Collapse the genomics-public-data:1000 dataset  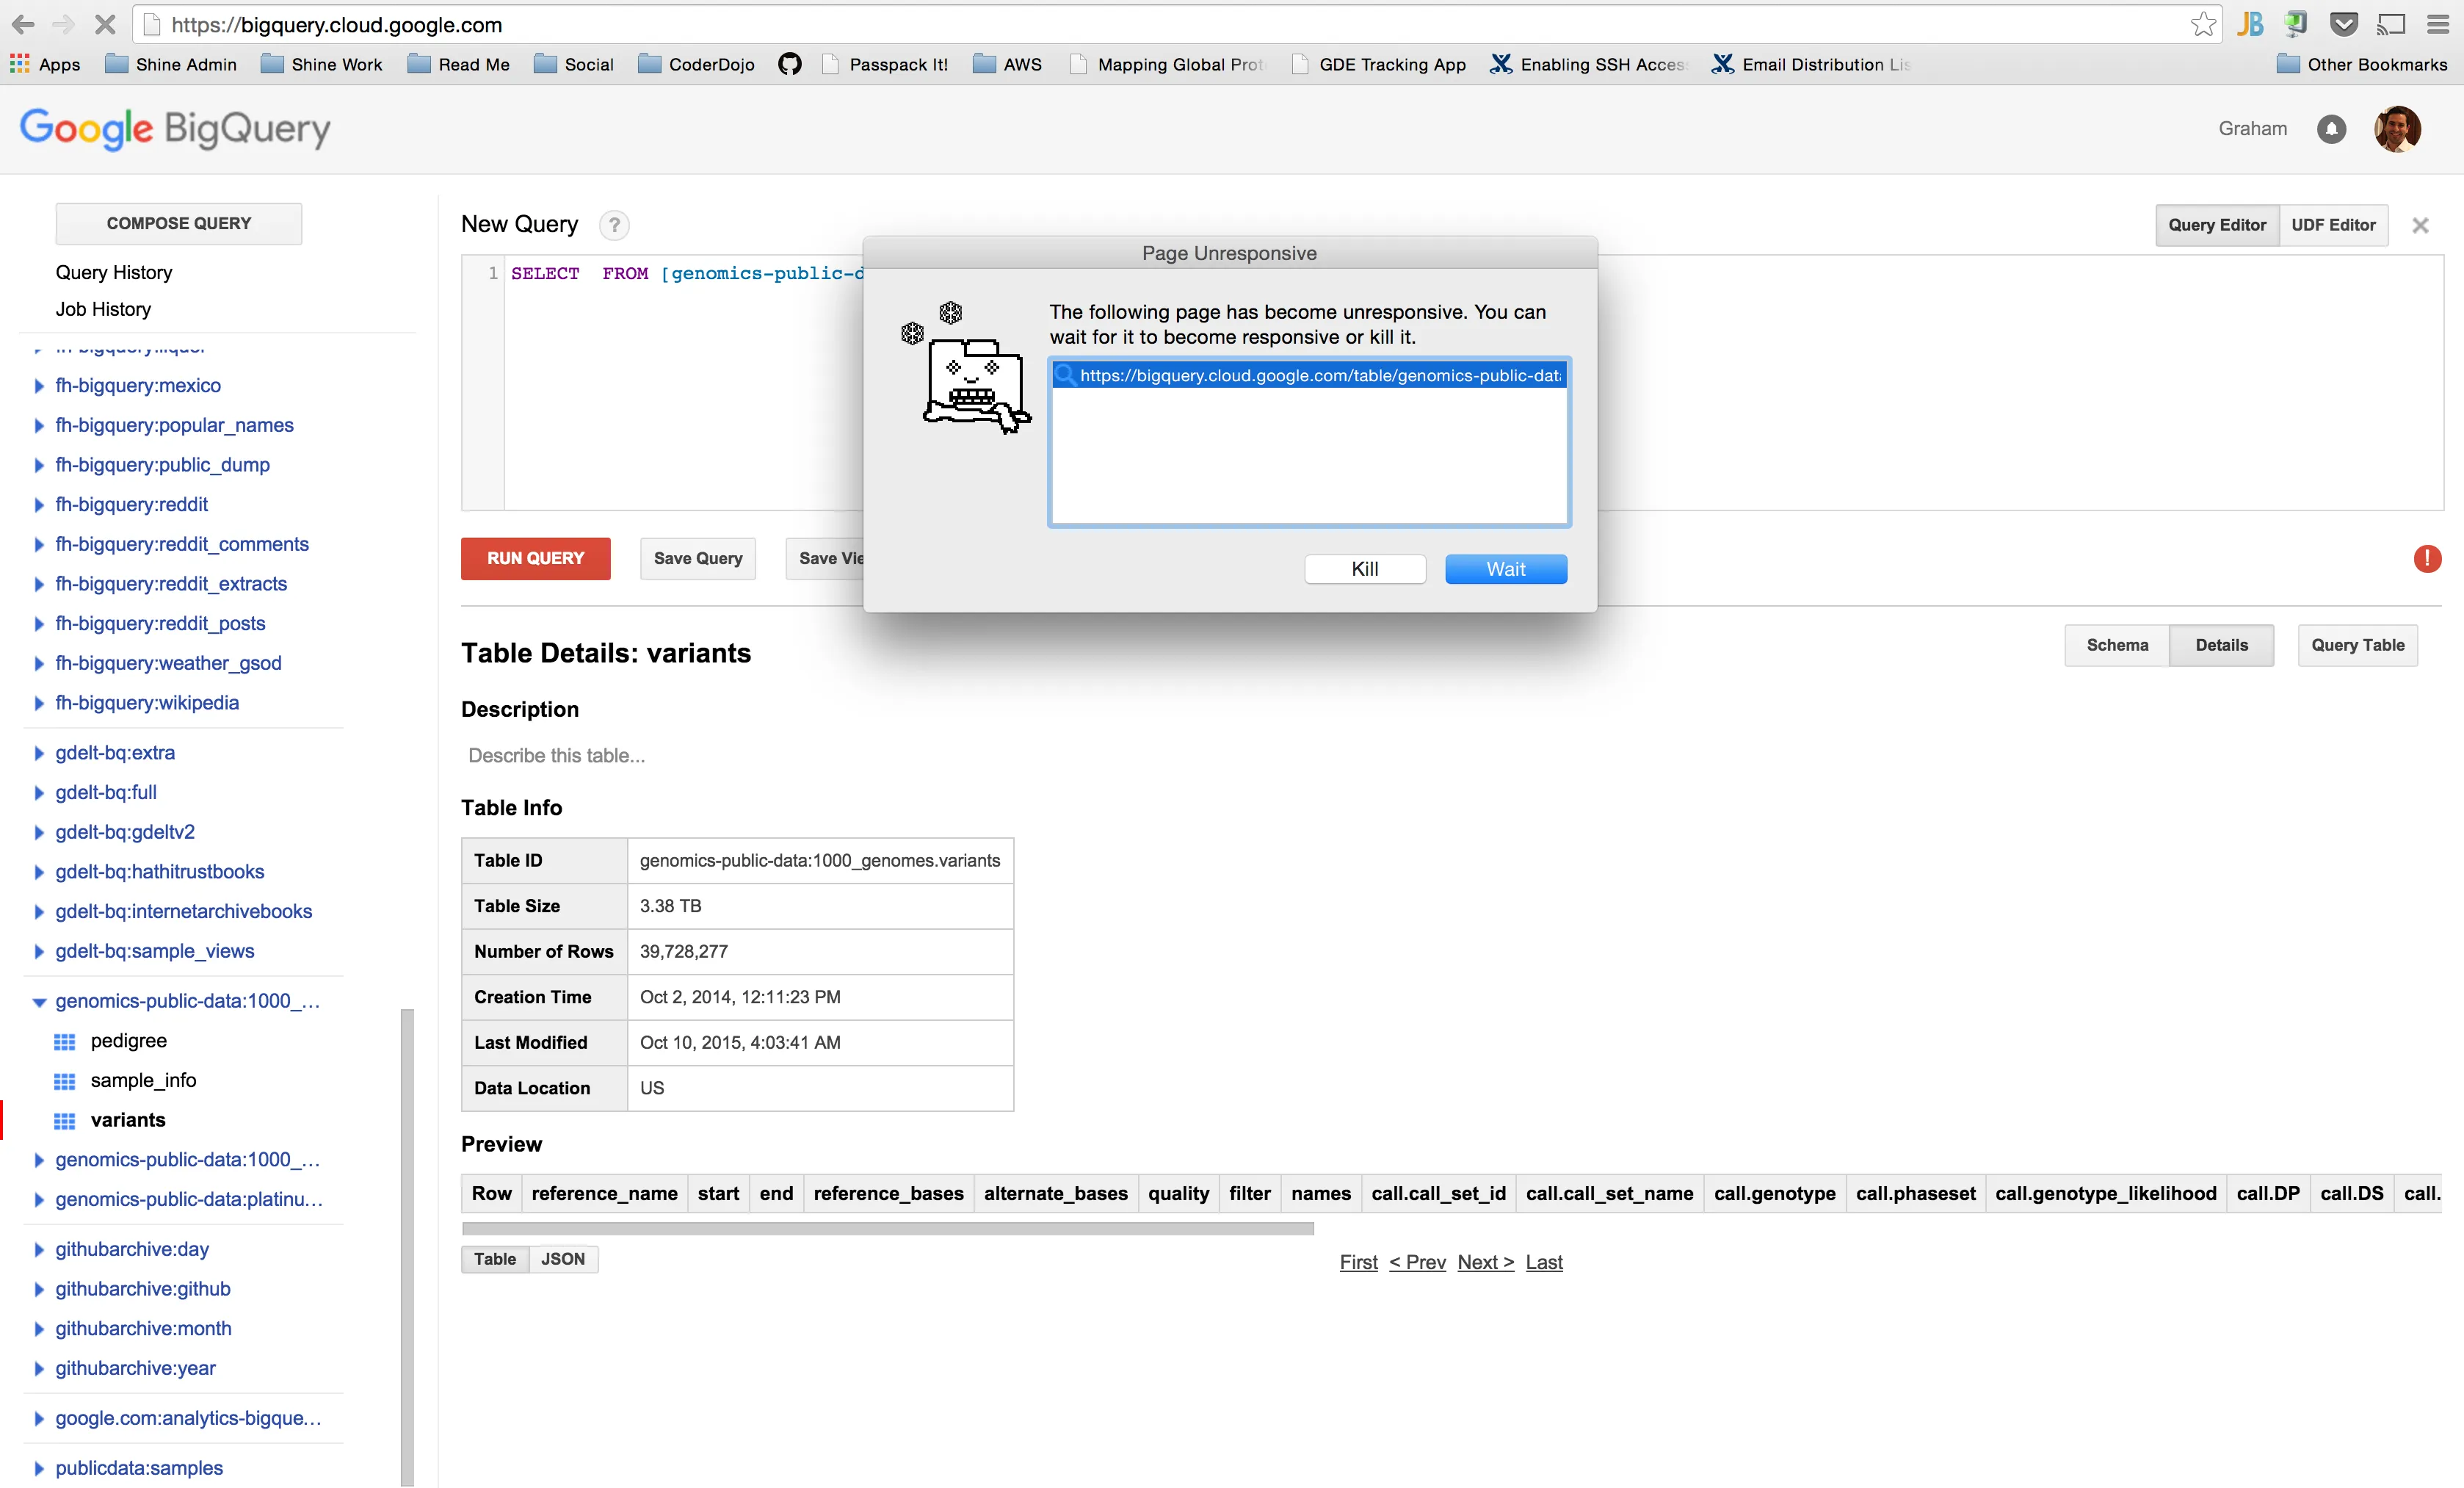39,1001
